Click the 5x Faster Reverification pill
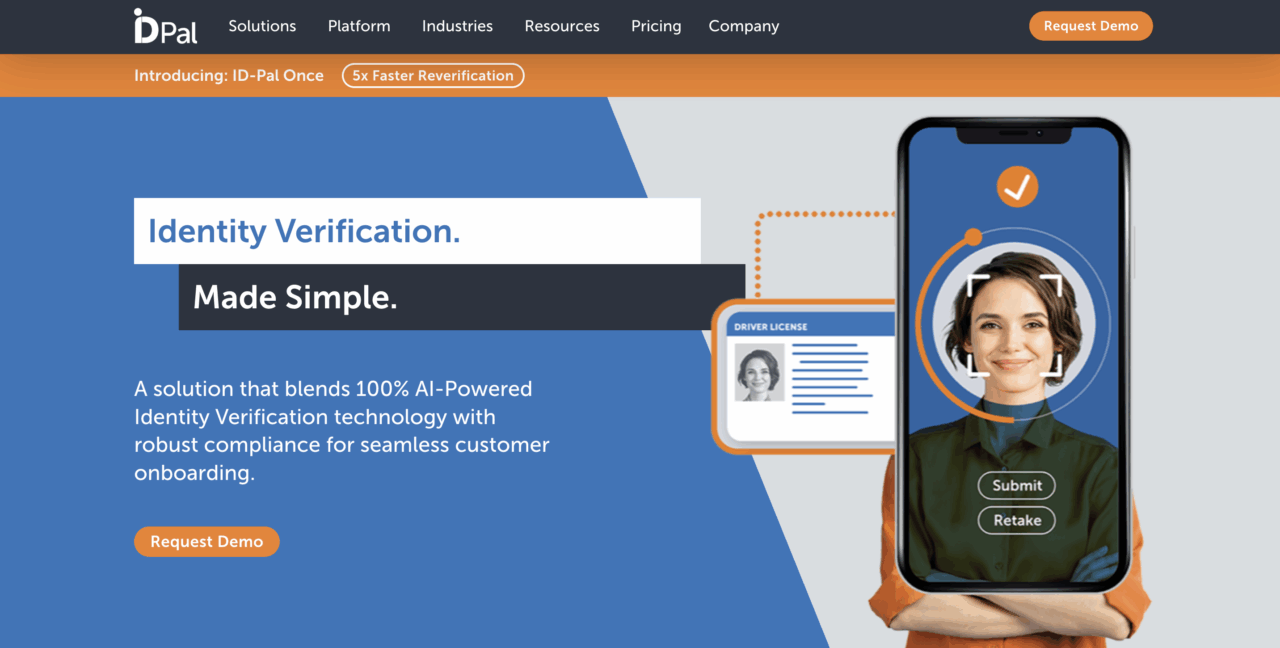This screenshot has height=648, width=1280. click(433, 75)
